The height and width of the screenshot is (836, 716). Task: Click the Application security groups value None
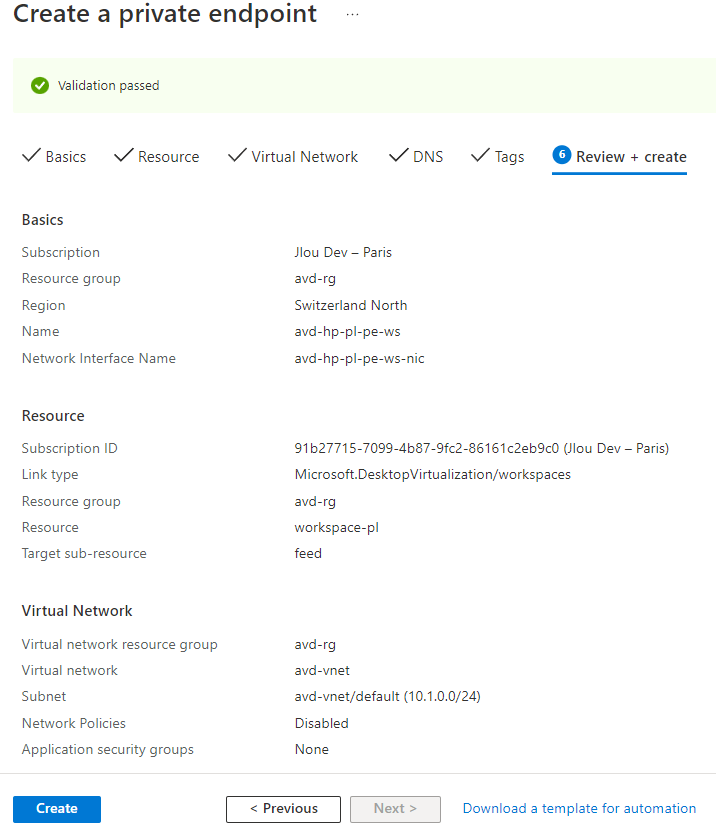click(311, 749)
